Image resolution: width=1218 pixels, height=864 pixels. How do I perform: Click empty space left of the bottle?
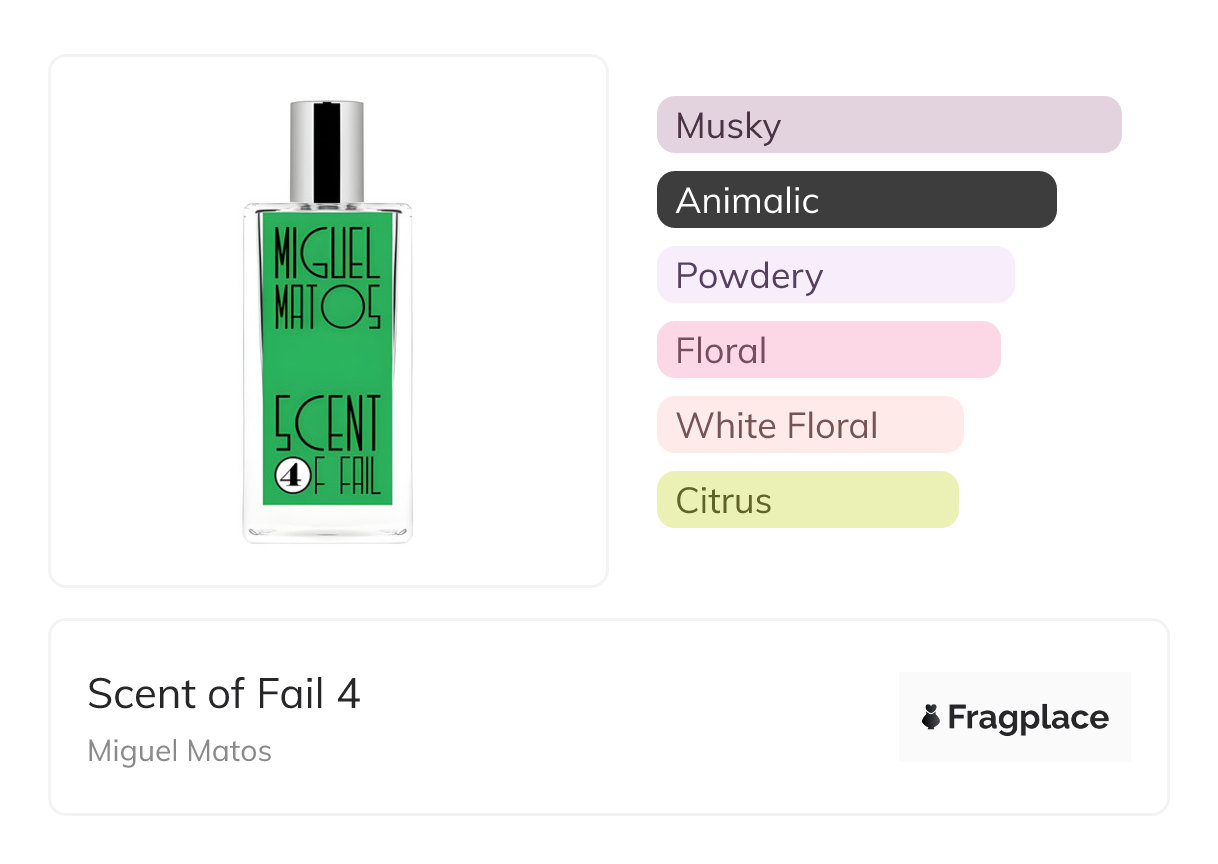pyautogui.click(x=140, y=320)
